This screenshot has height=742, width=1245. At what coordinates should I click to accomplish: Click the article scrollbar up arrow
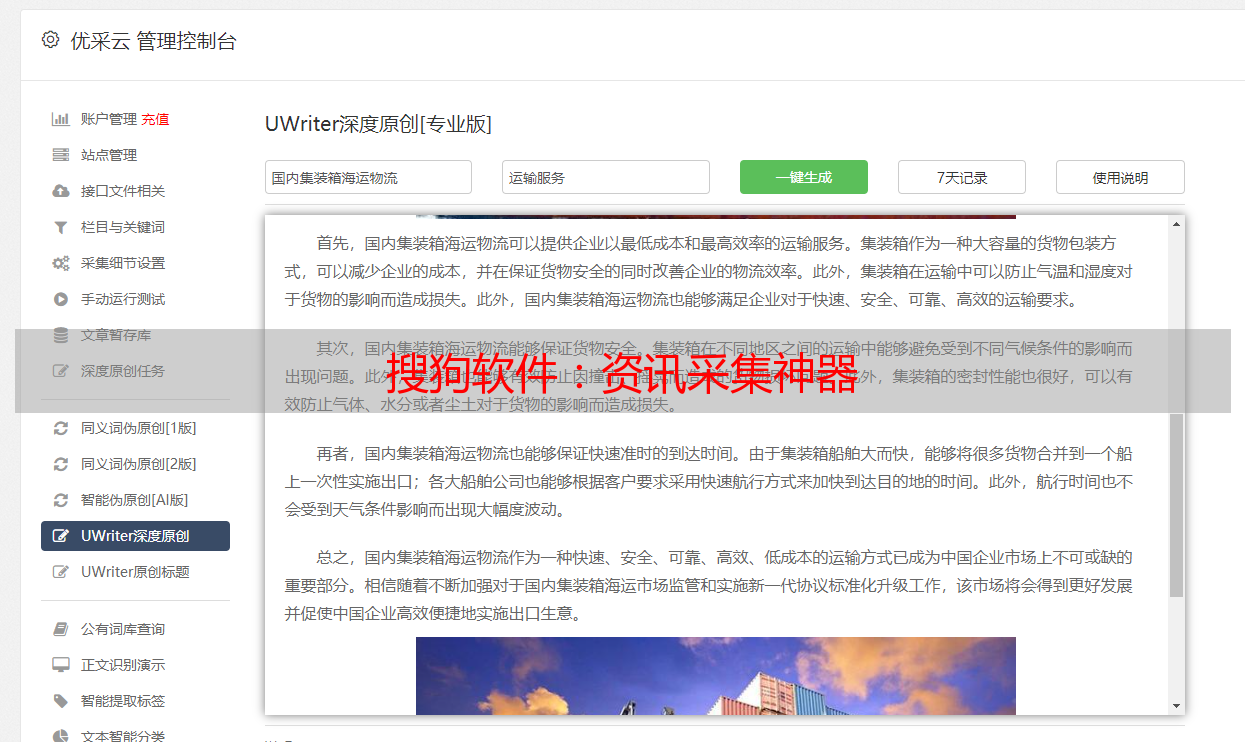point(1176,224)
